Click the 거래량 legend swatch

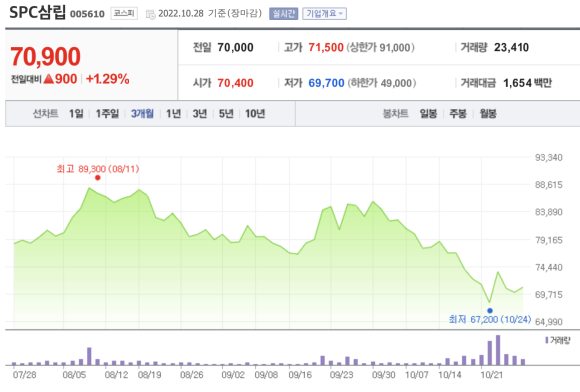pyautogui.click(x=547, y=340)
